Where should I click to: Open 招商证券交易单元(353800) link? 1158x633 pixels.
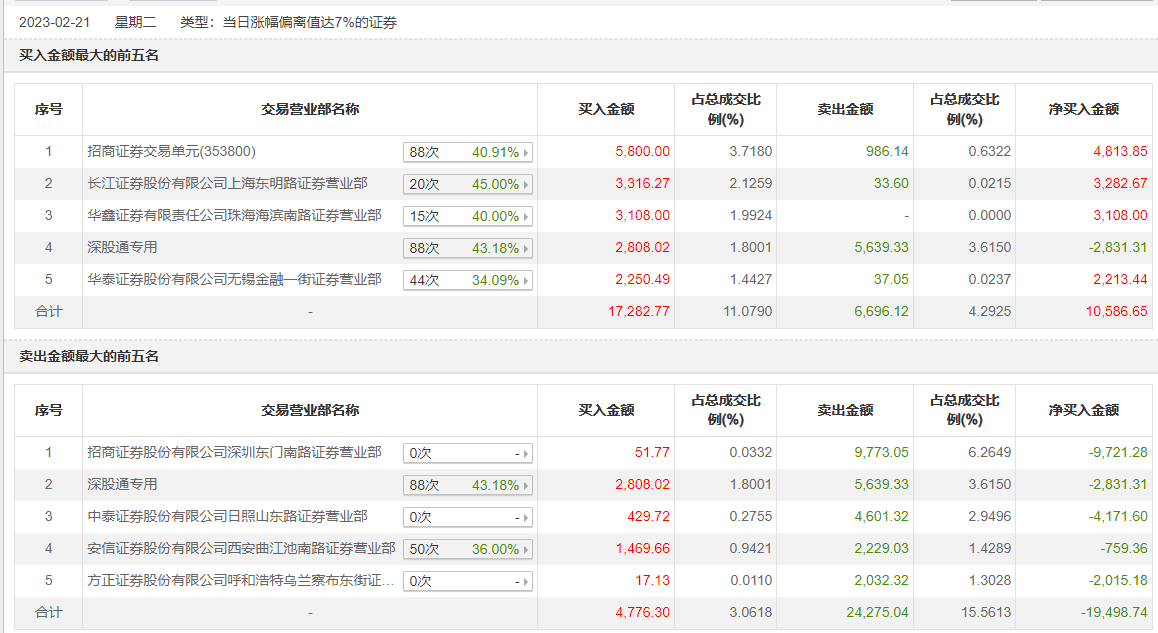click(x=171, y=151)
